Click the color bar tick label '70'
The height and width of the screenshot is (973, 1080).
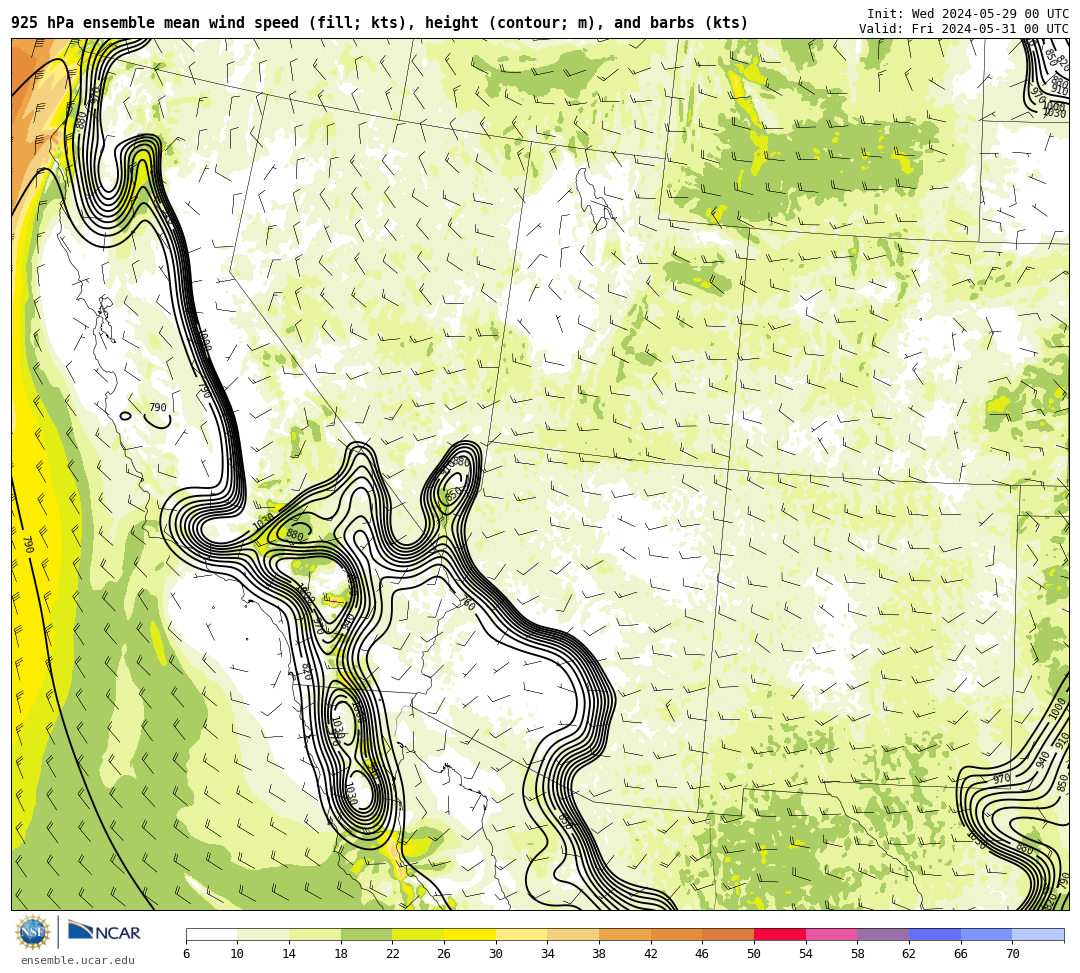pyautogui.click(x=1012, y=954)
